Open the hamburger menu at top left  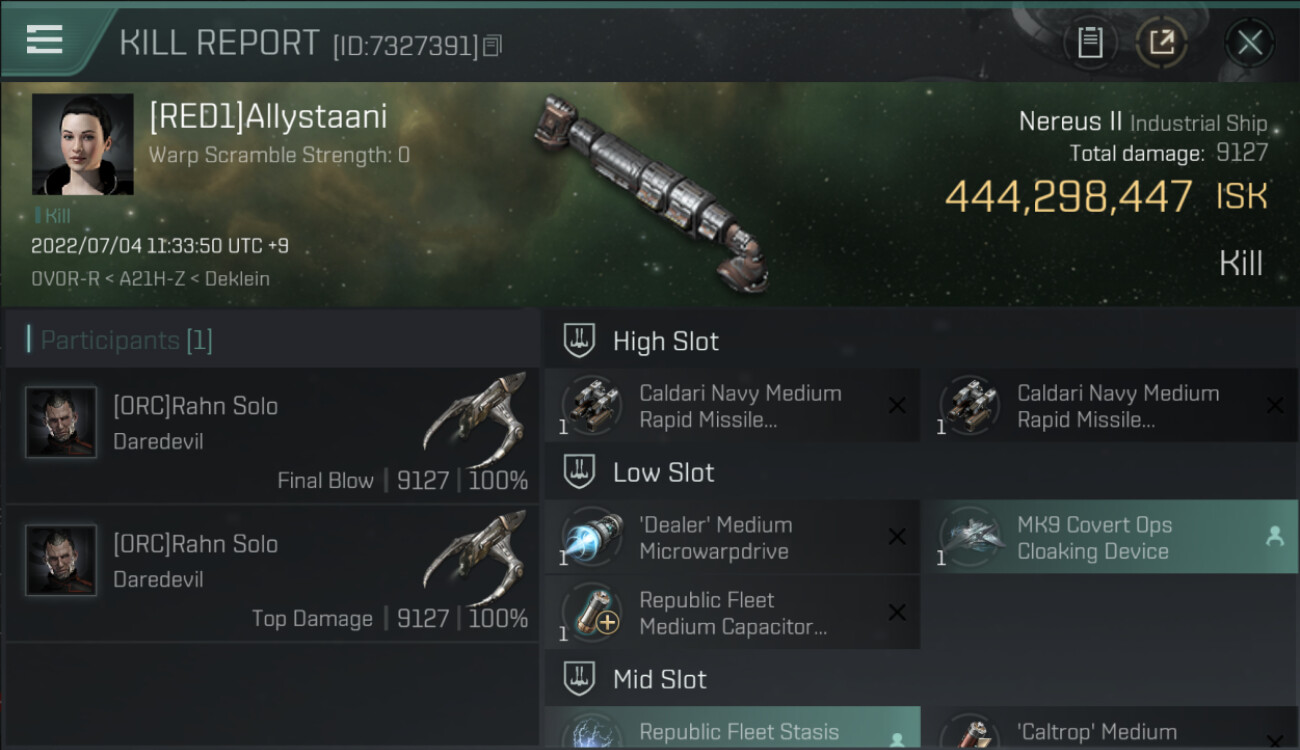pyautogui.click(x=44, y=40)
